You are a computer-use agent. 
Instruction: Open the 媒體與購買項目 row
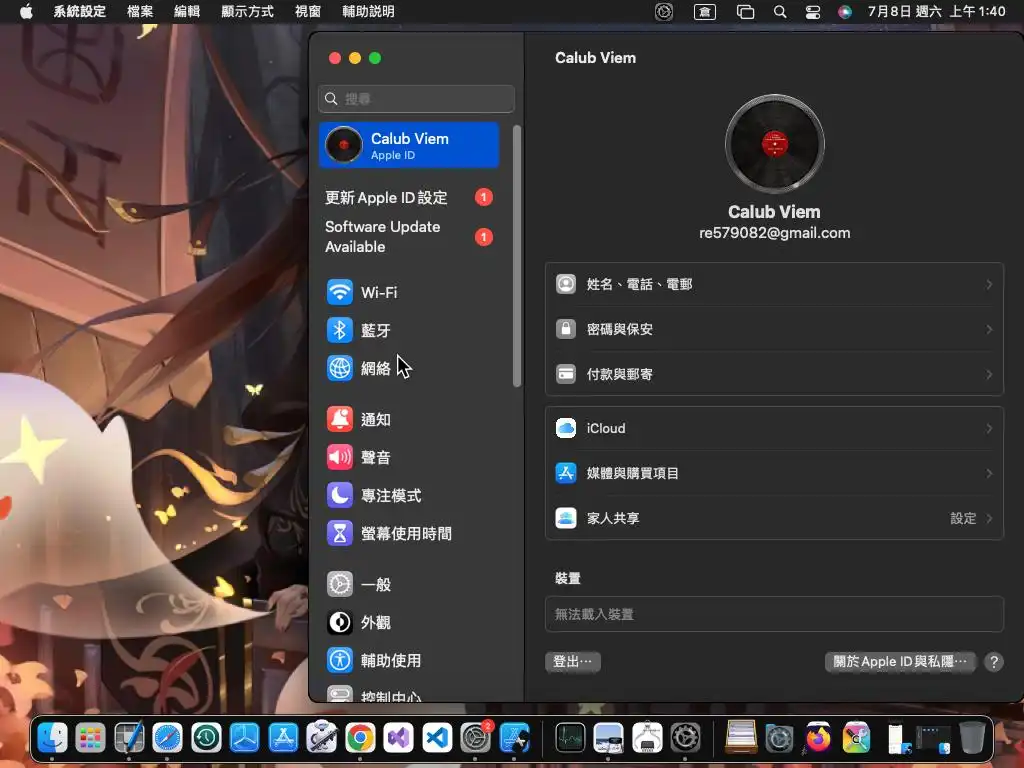click(x=774, y=473)
